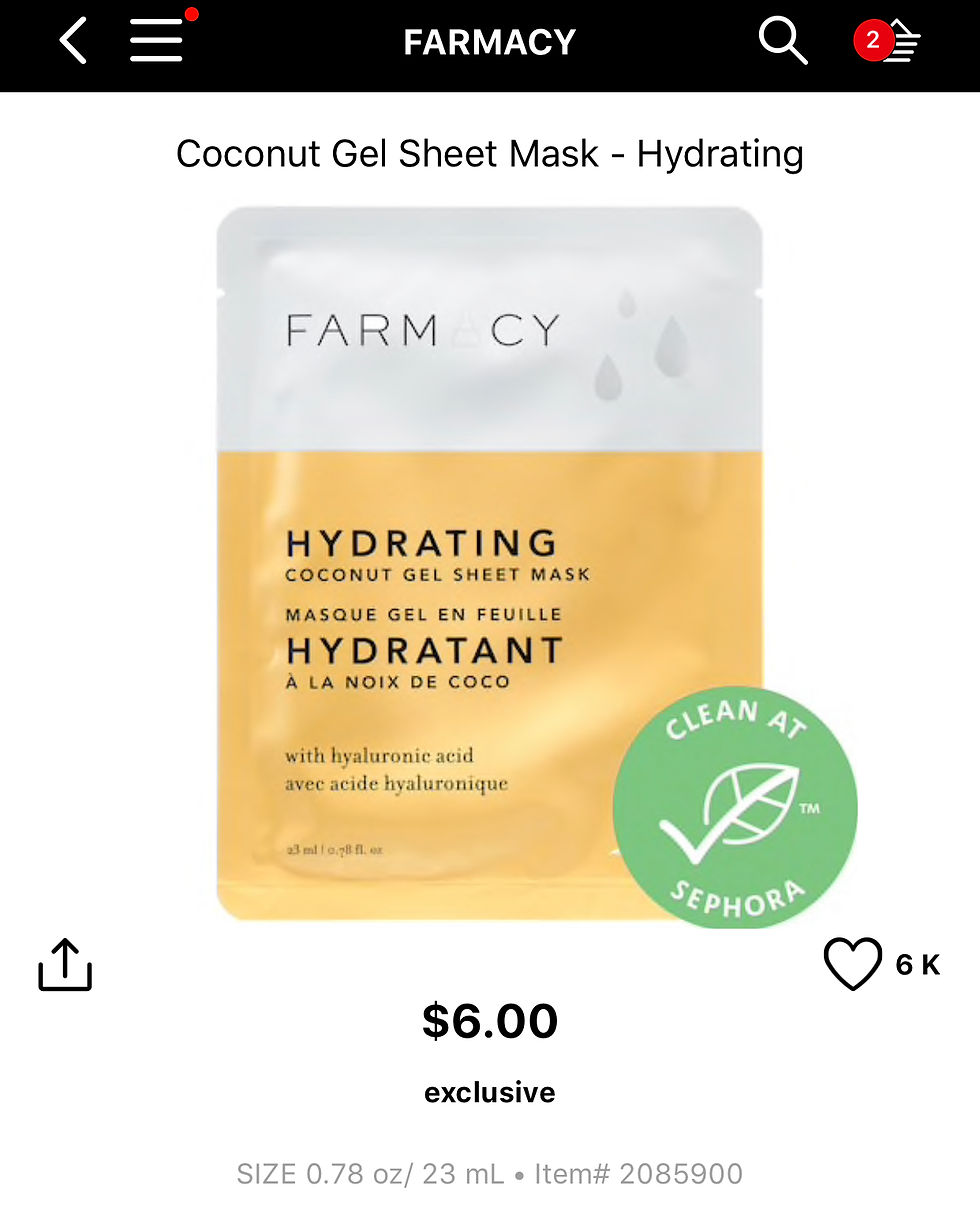Tap the exclusive label

pos(490,1093)
